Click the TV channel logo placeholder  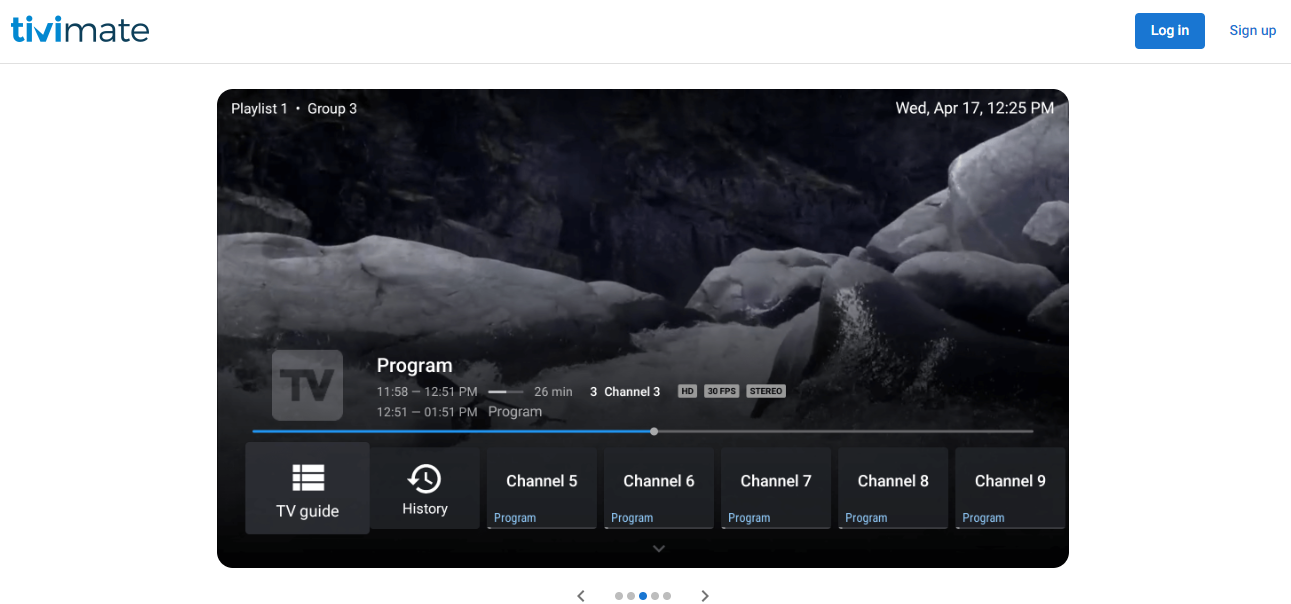307,385
